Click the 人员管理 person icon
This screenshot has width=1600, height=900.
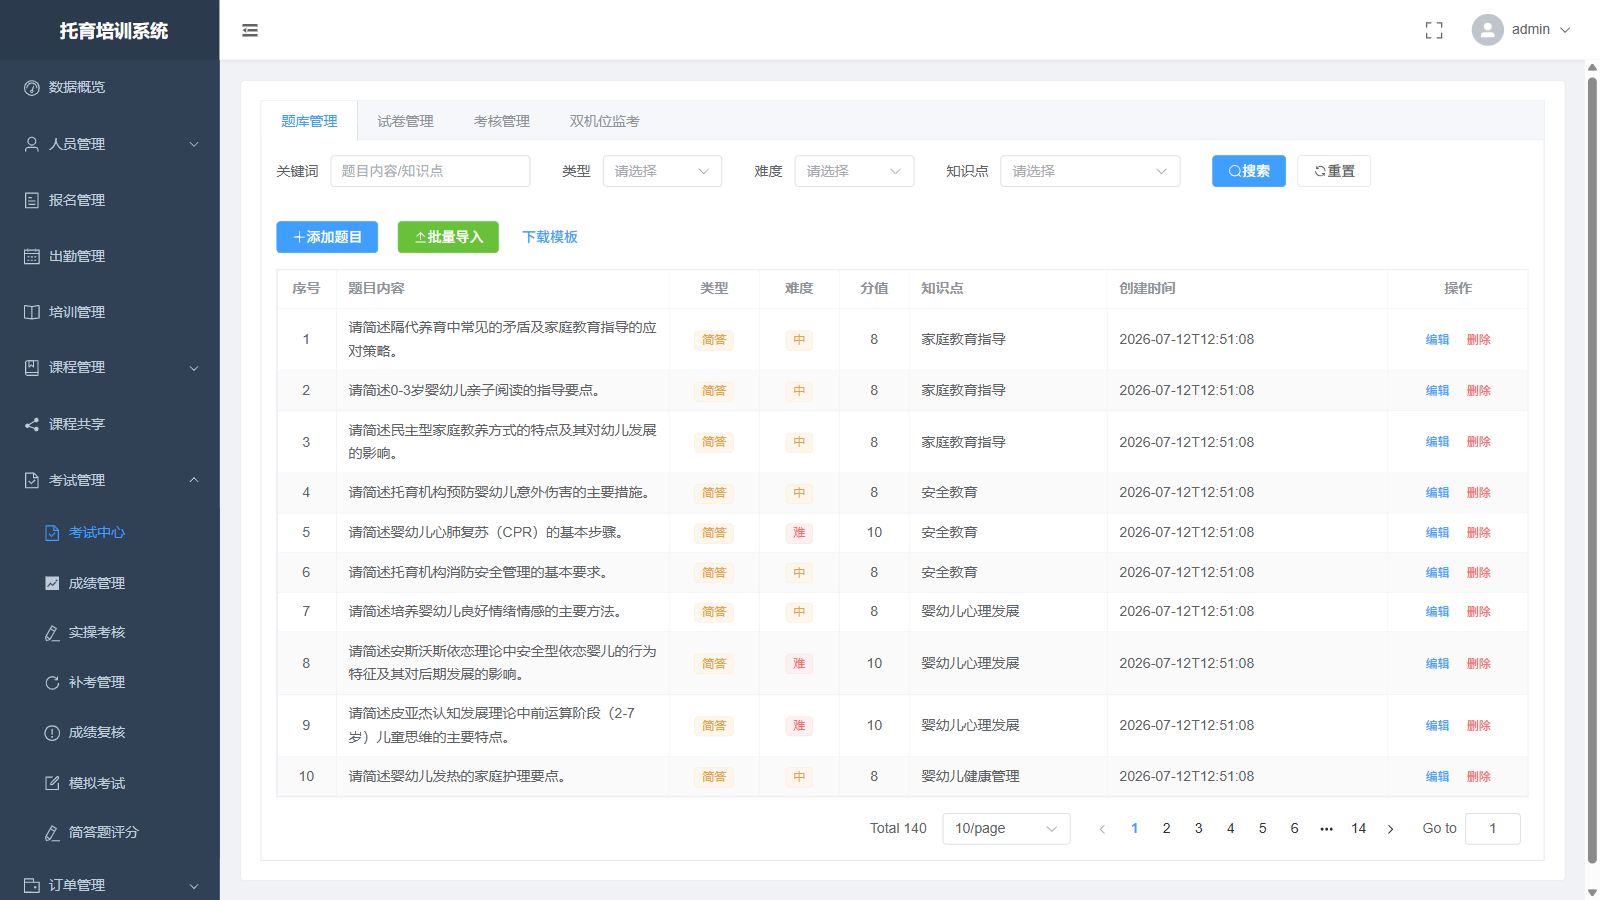tap(32, 144)
